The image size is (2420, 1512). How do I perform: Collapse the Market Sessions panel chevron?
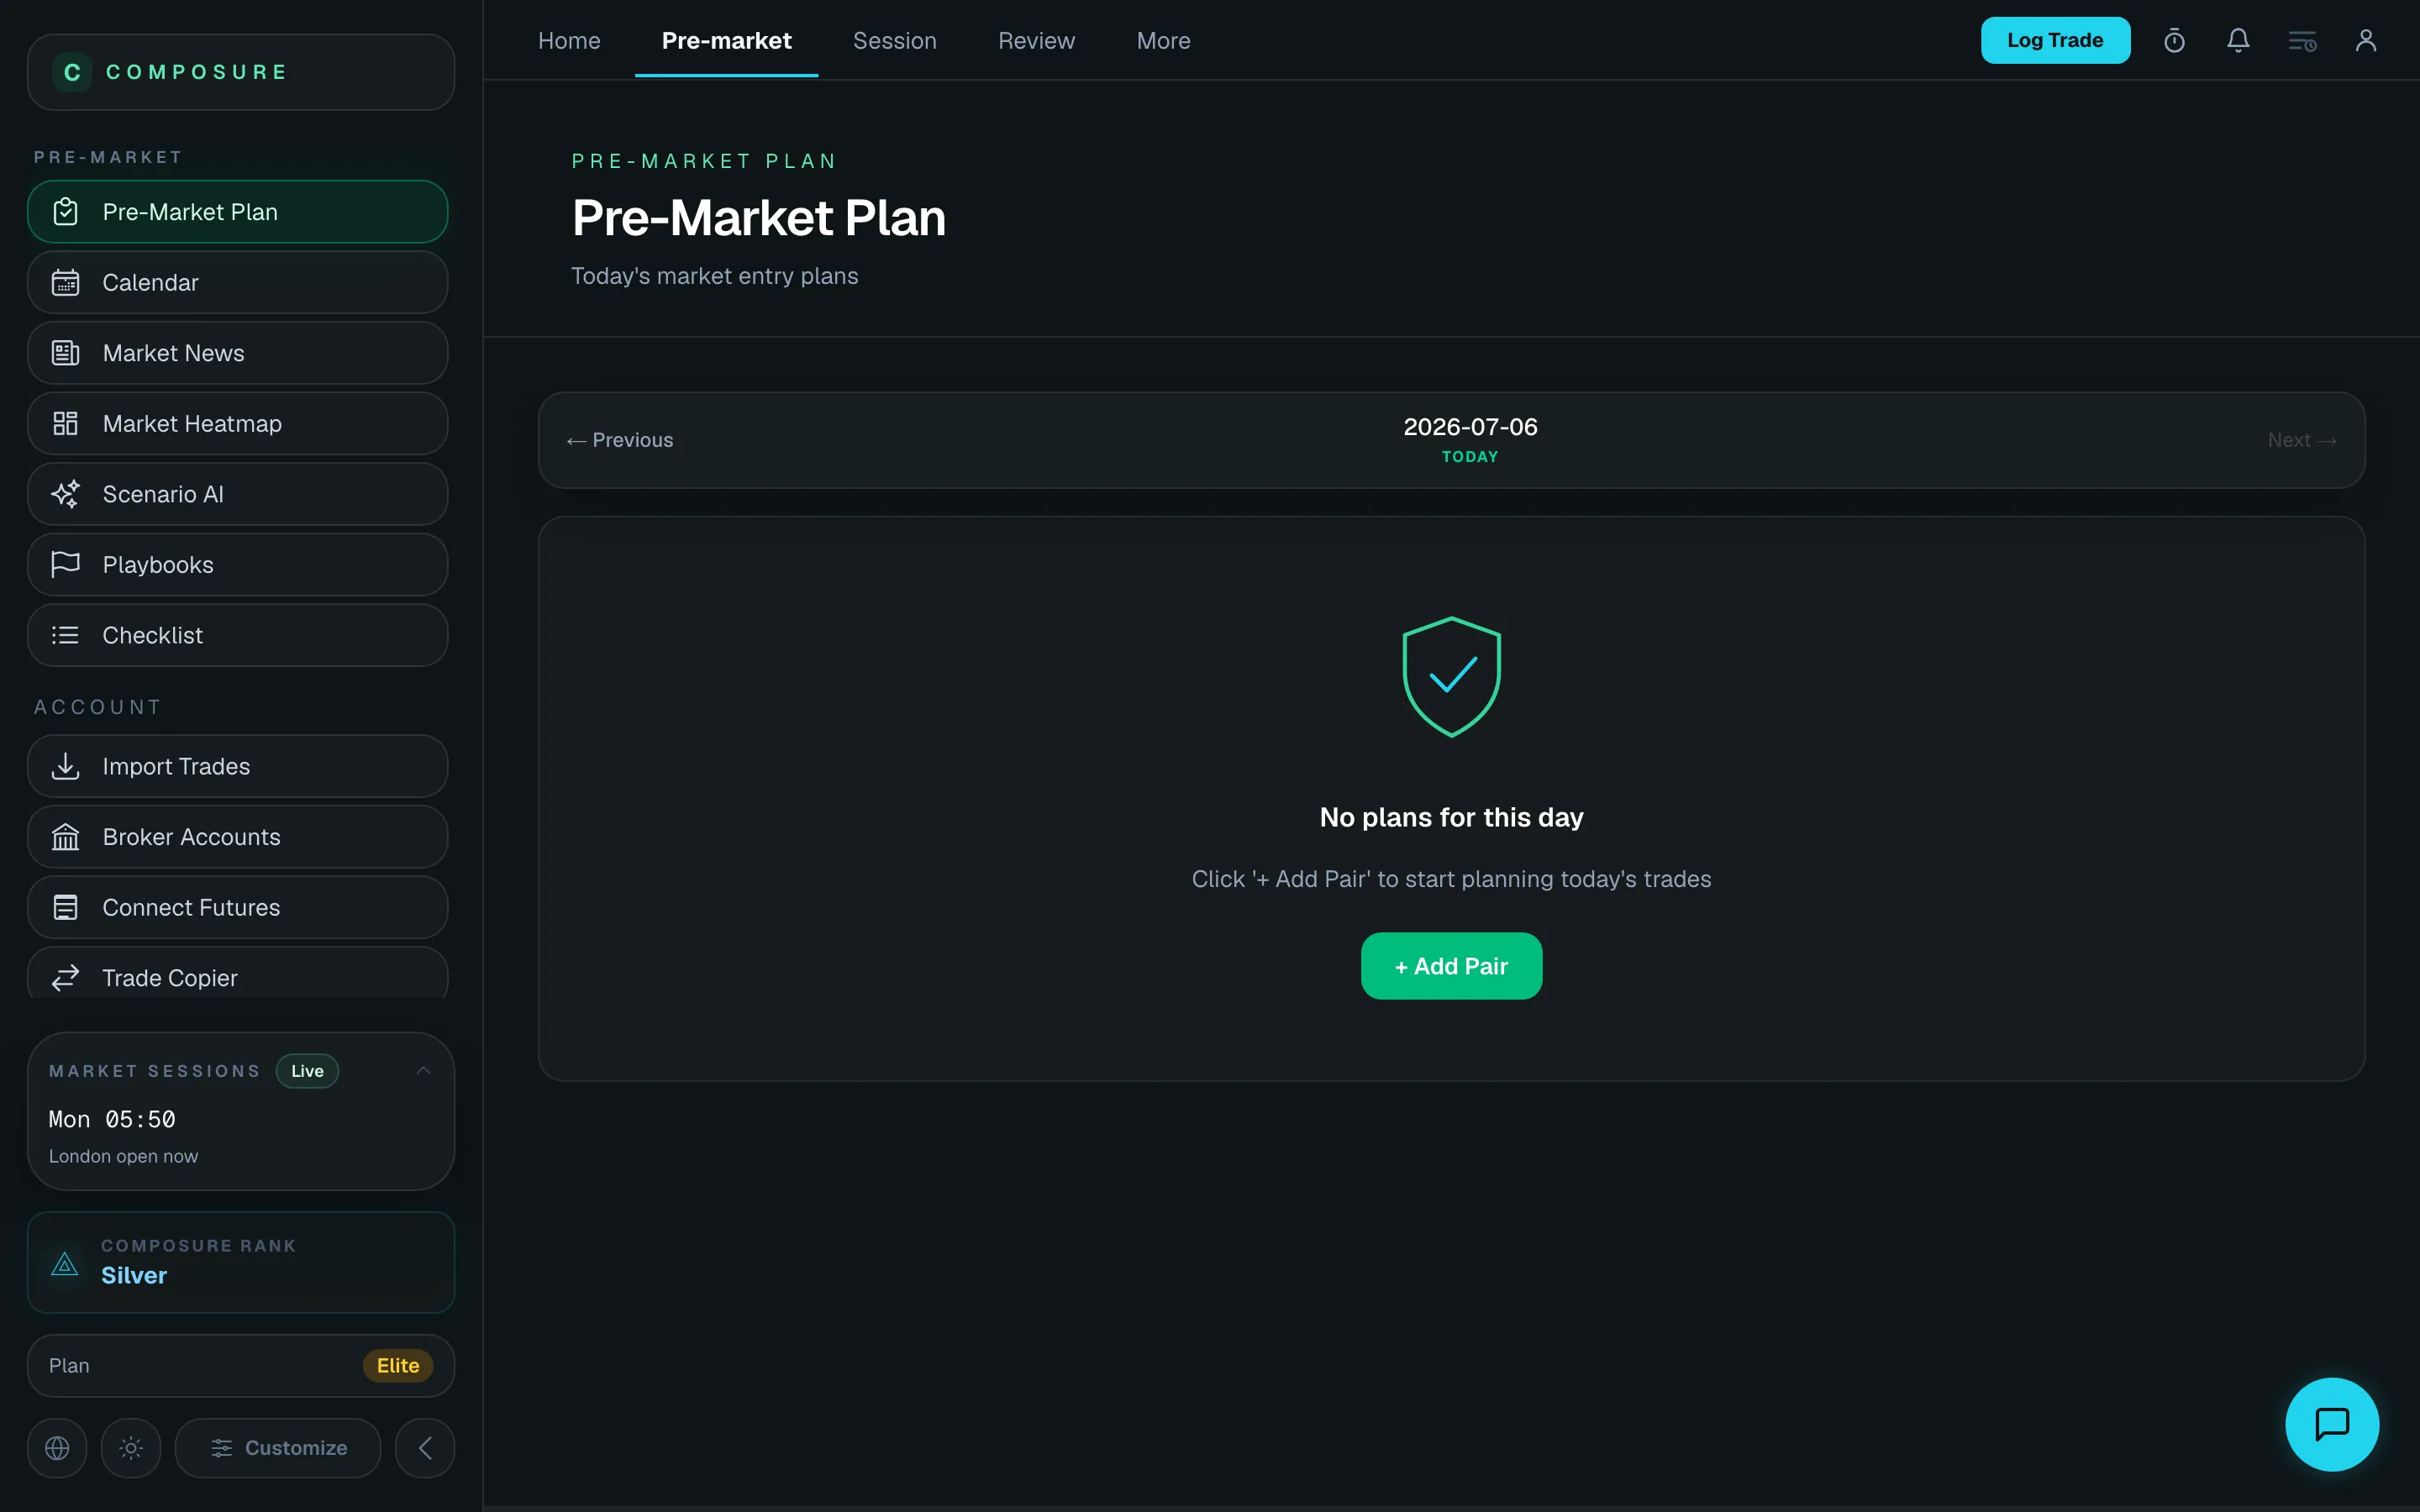point(424,1071)
